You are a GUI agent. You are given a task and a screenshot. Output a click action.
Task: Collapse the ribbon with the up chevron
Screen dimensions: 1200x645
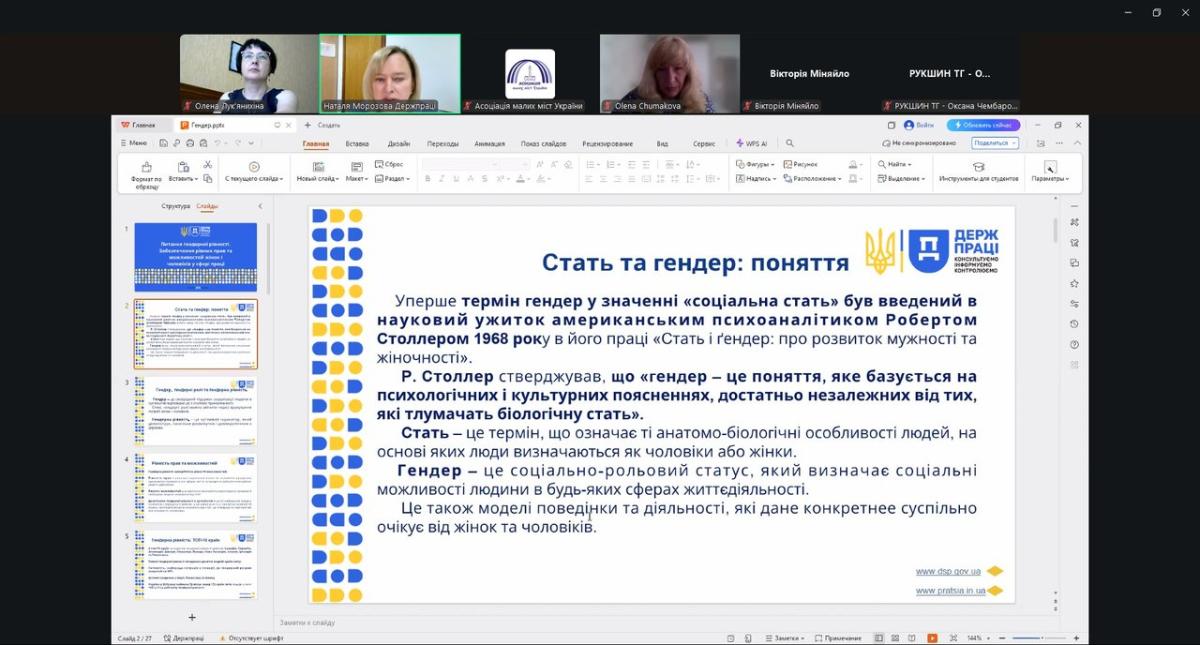pyautogui.click(x=1078, y=143)
